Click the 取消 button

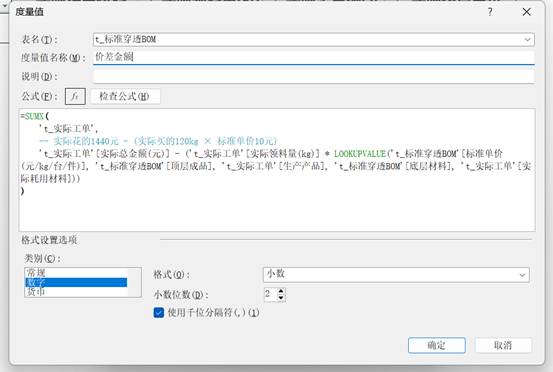click(503, 345)
